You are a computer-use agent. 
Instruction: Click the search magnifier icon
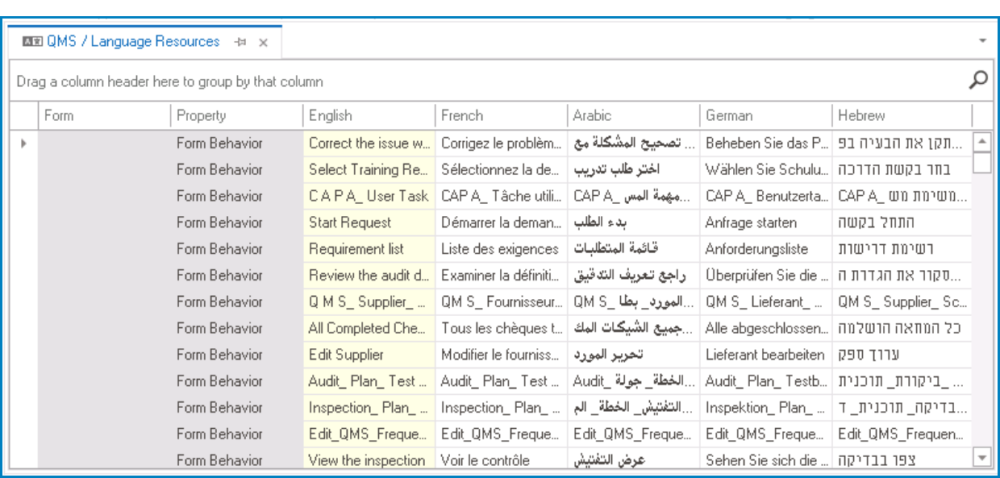coord(979,80)
